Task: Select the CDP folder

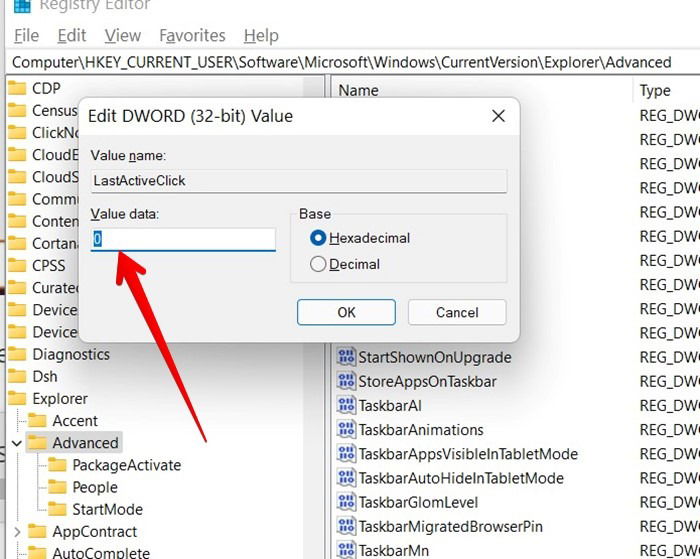Action: pos(46,88)
